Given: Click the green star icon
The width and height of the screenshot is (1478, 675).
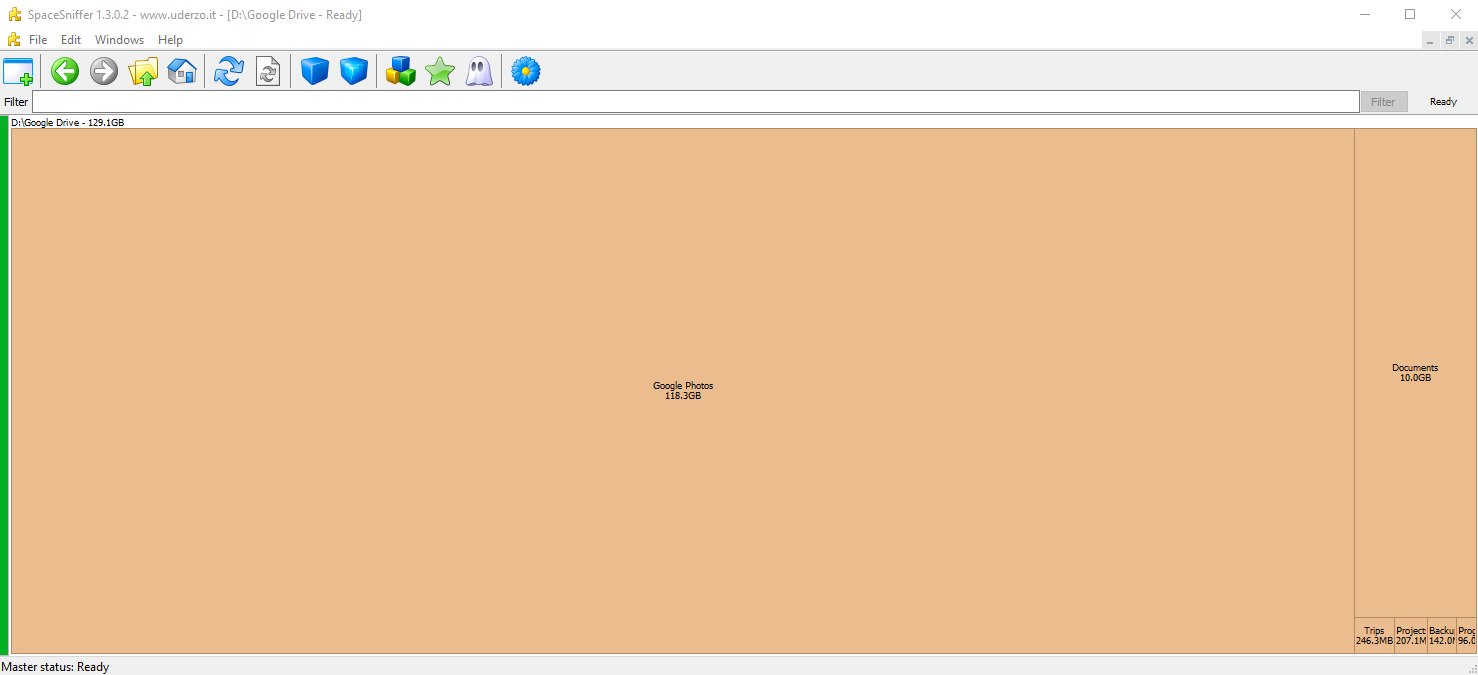Looking at the screenshot, I should [440, 71].
